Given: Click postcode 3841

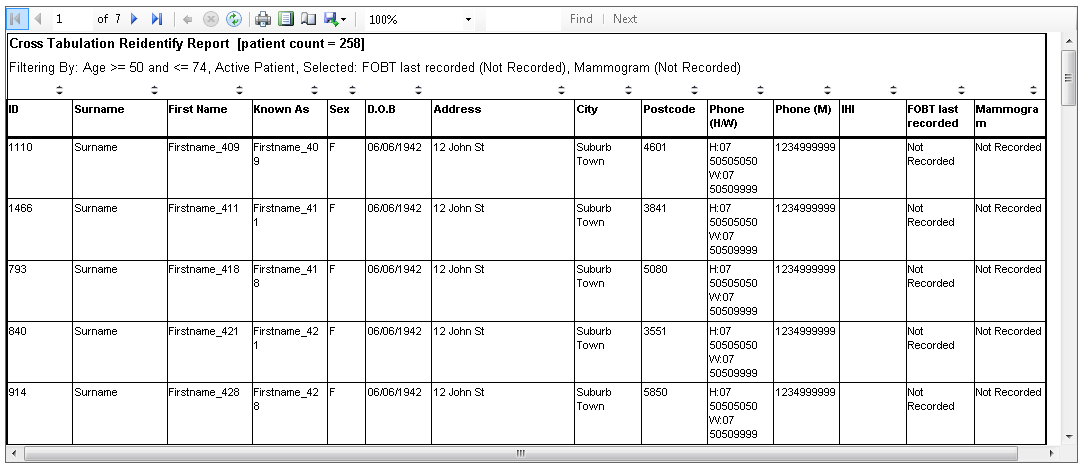Looking at the screenshot, I should point(655,208).
